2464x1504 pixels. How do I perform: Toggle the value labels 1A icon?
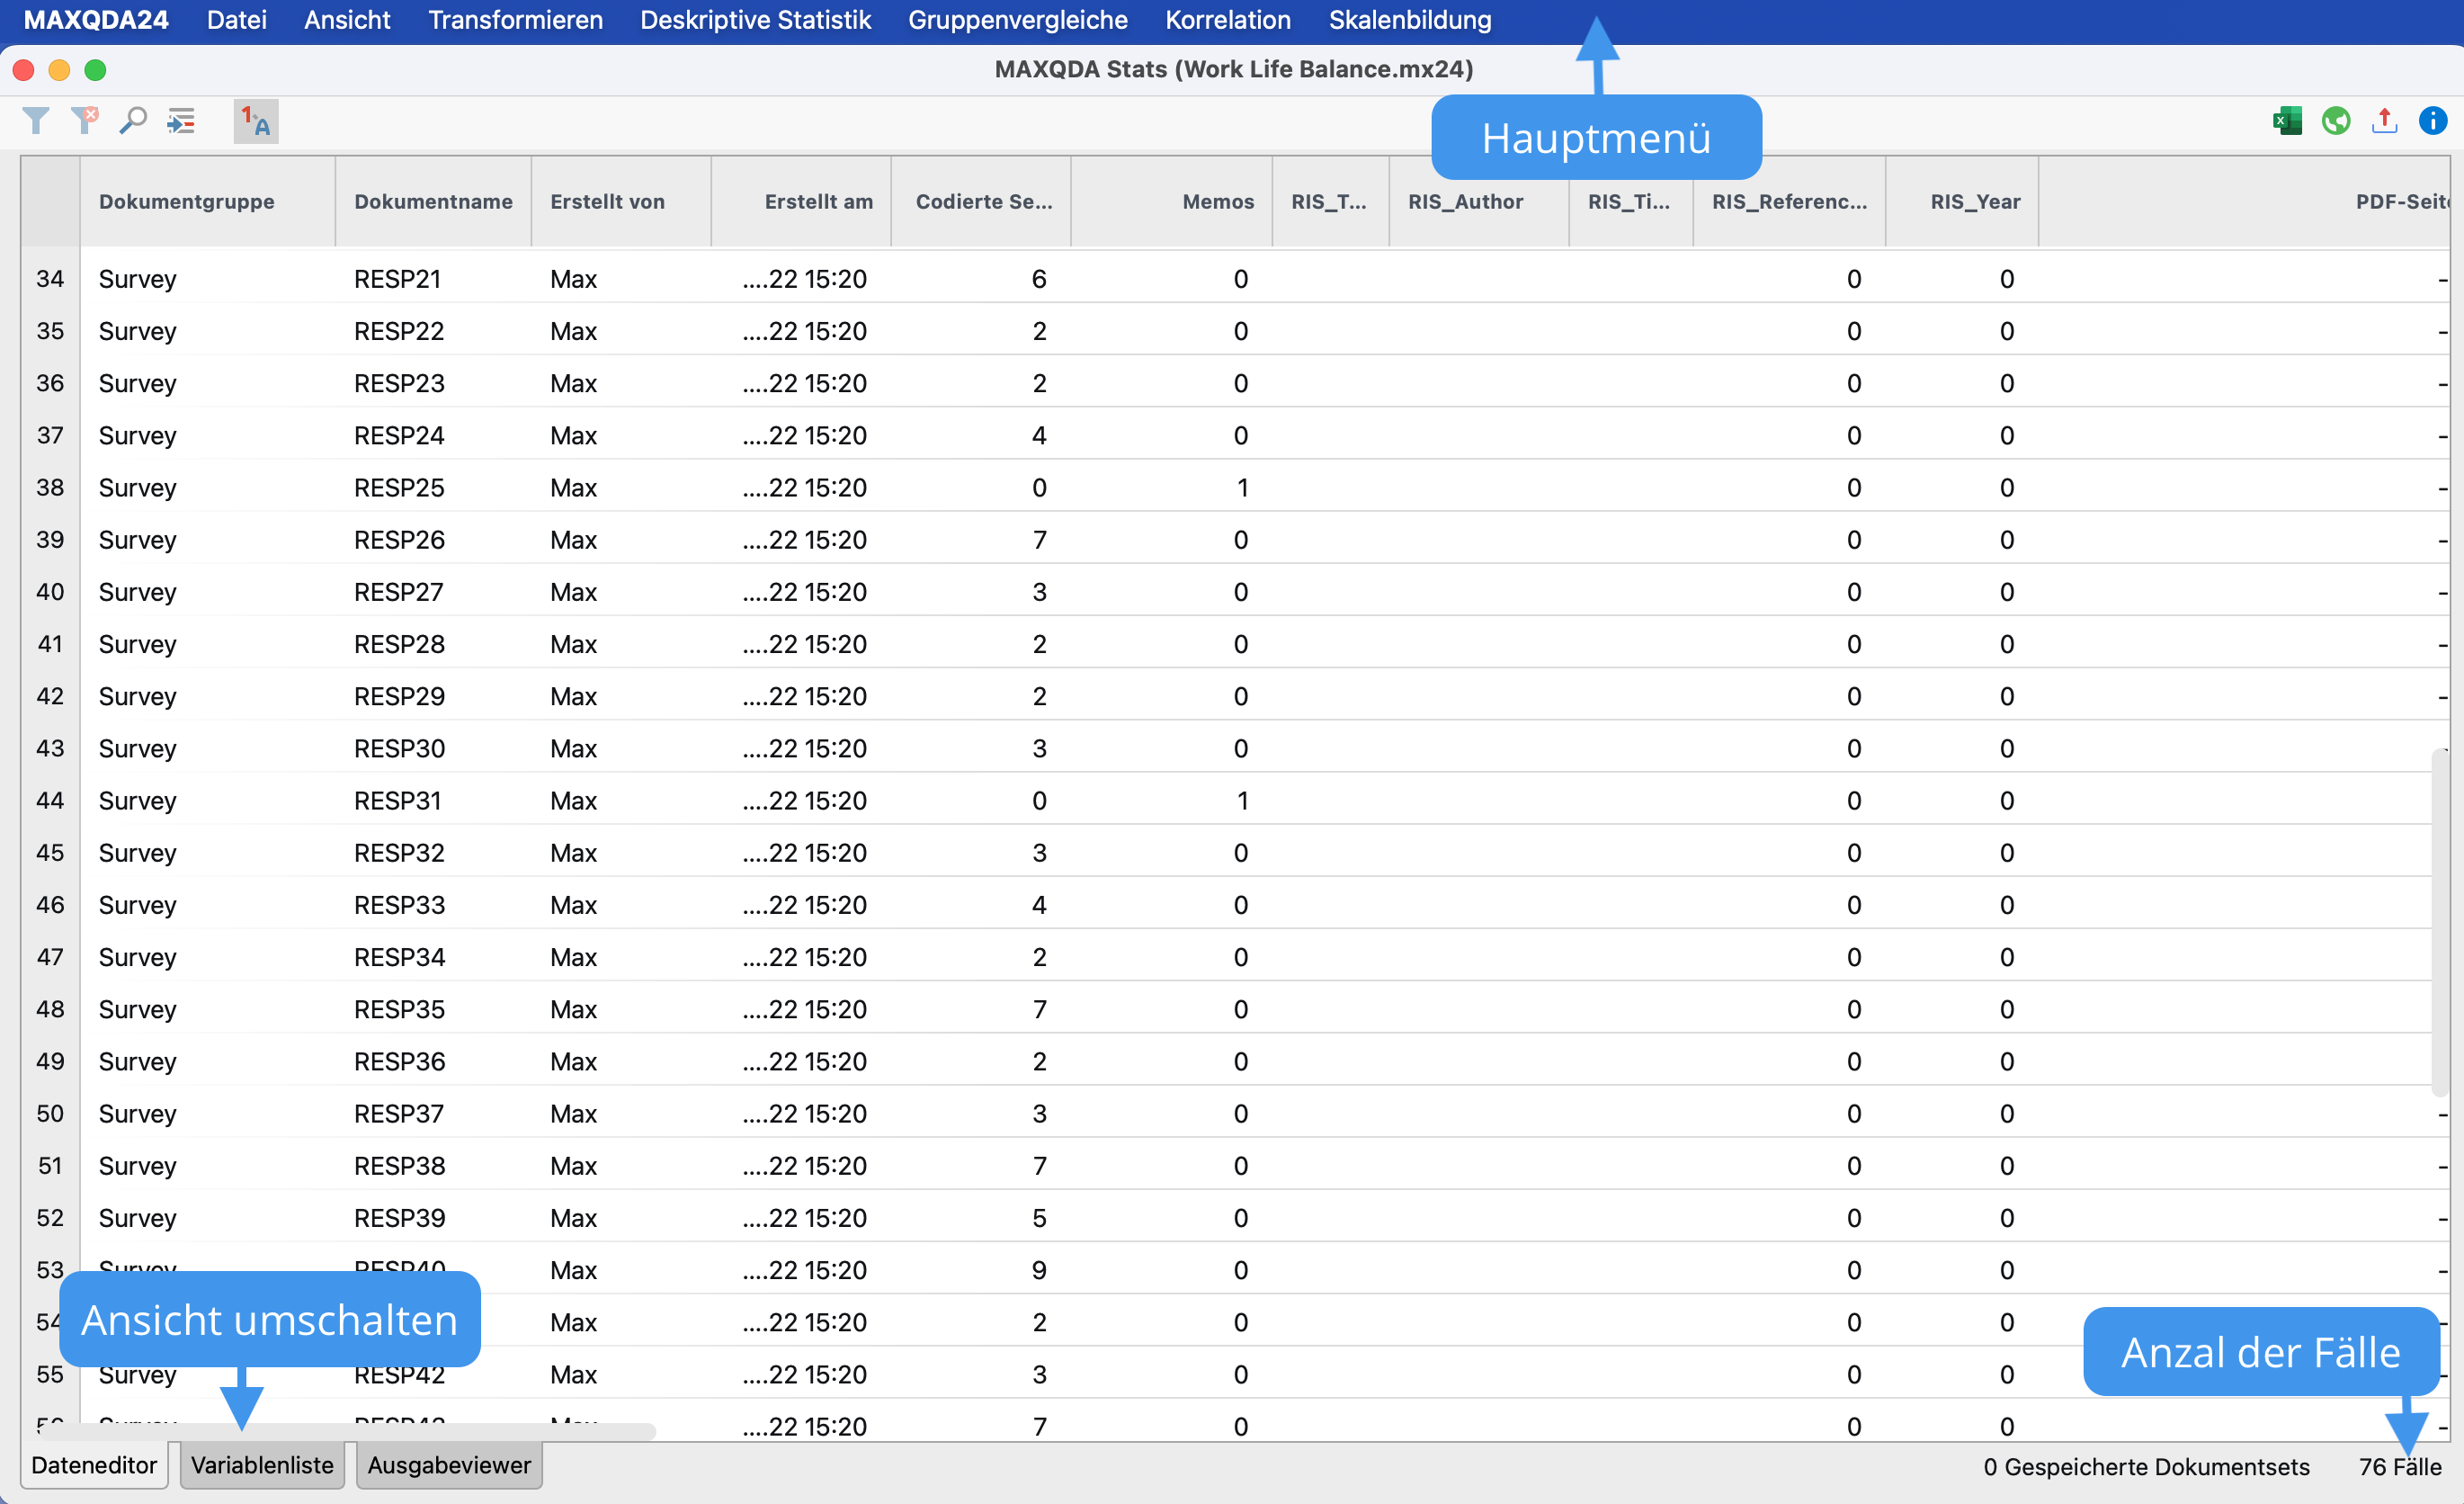click(256, 121)
